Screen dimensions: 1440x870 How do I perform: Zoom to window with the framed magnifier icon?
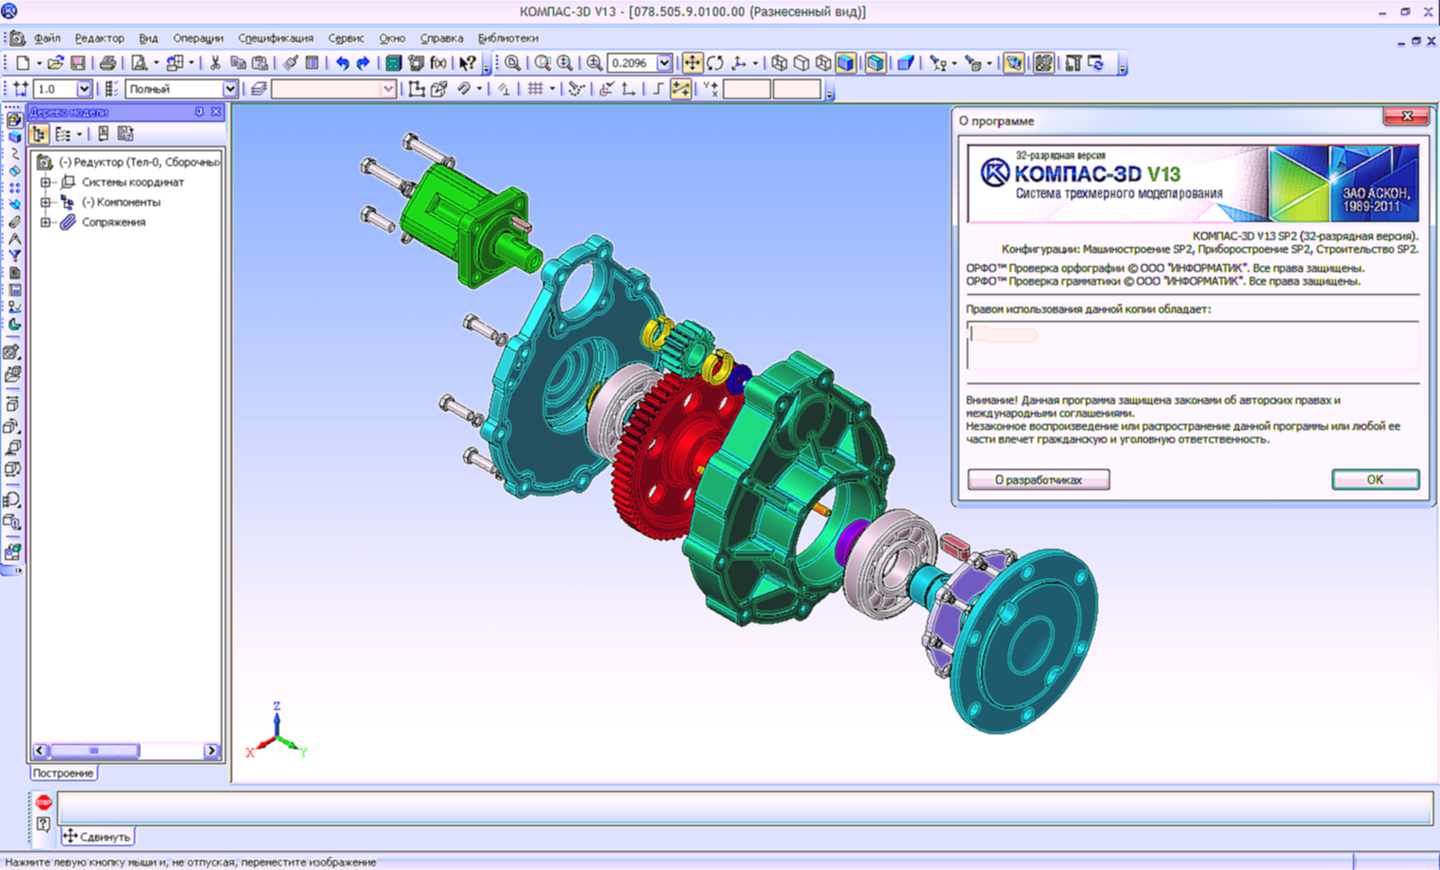pyautogui.click(x=542, y=63)
